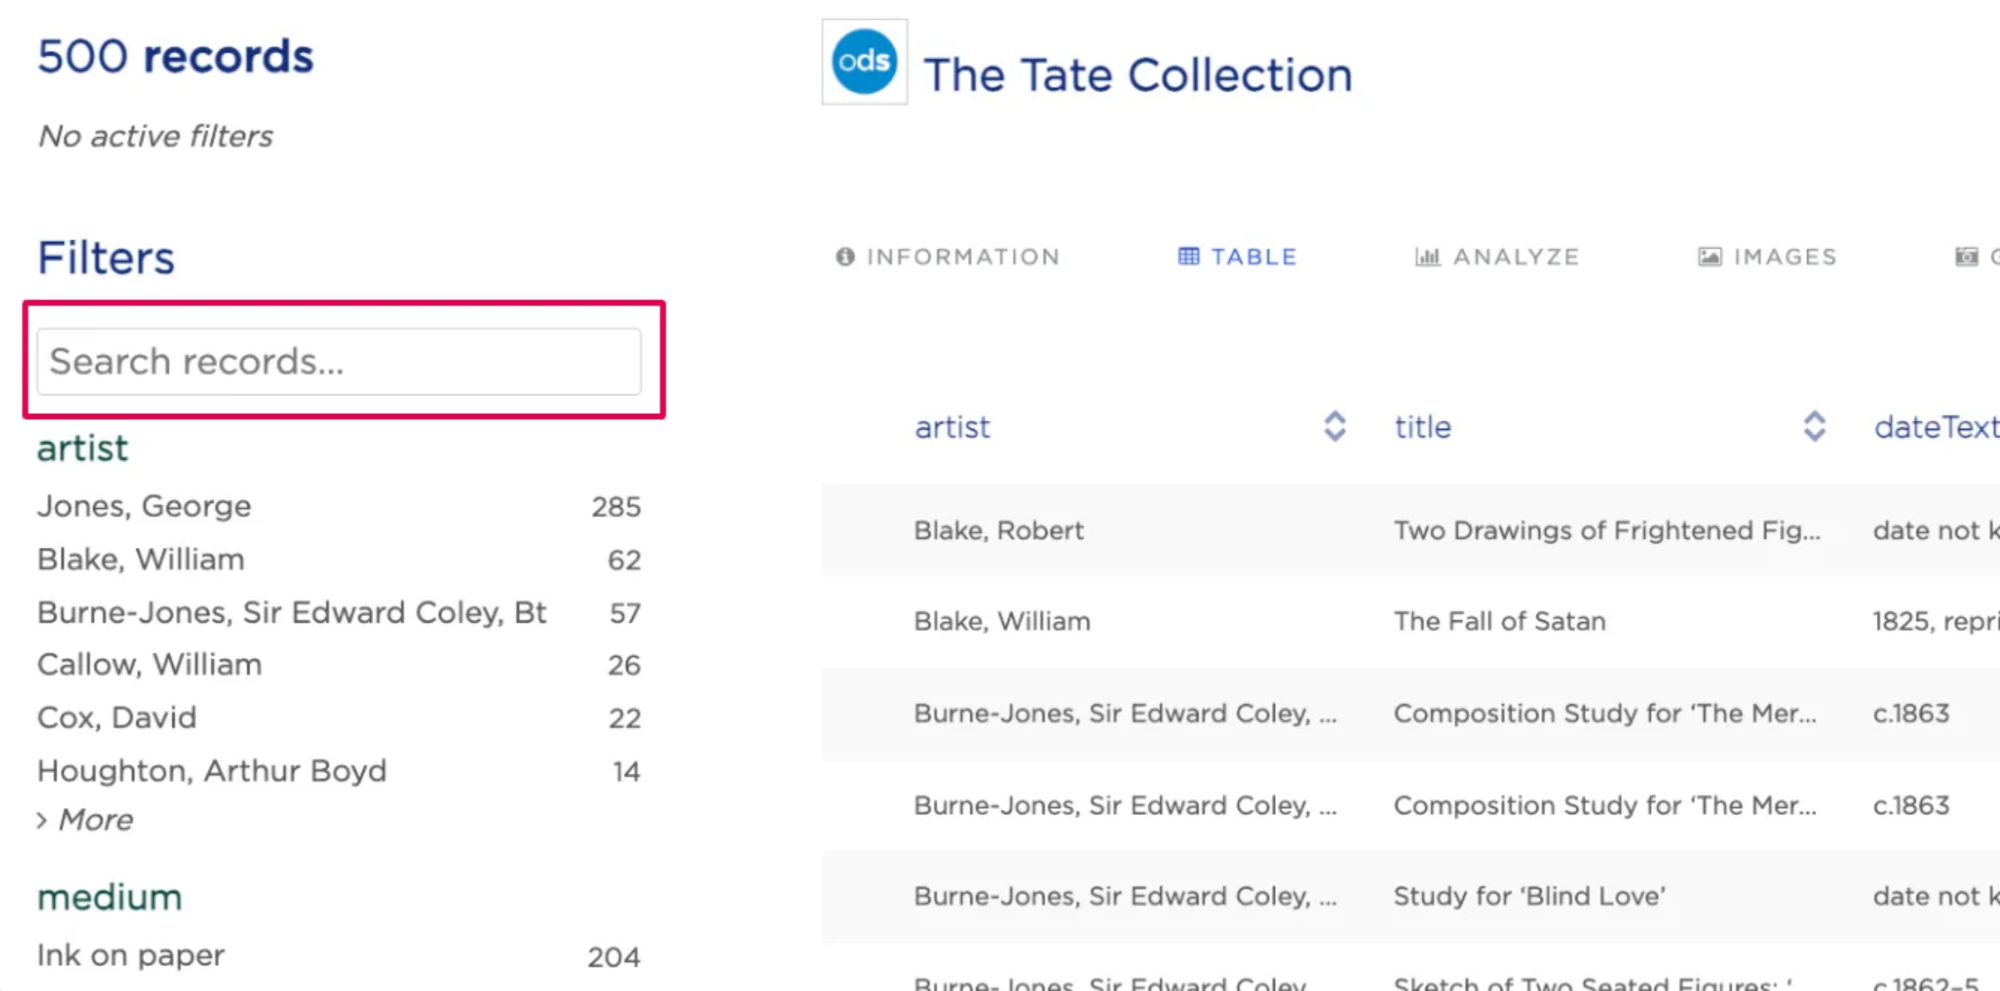This screenshot has width=2000, height=991.
Task: Open the Analyze tab
Action: (x=1497, y=257)
